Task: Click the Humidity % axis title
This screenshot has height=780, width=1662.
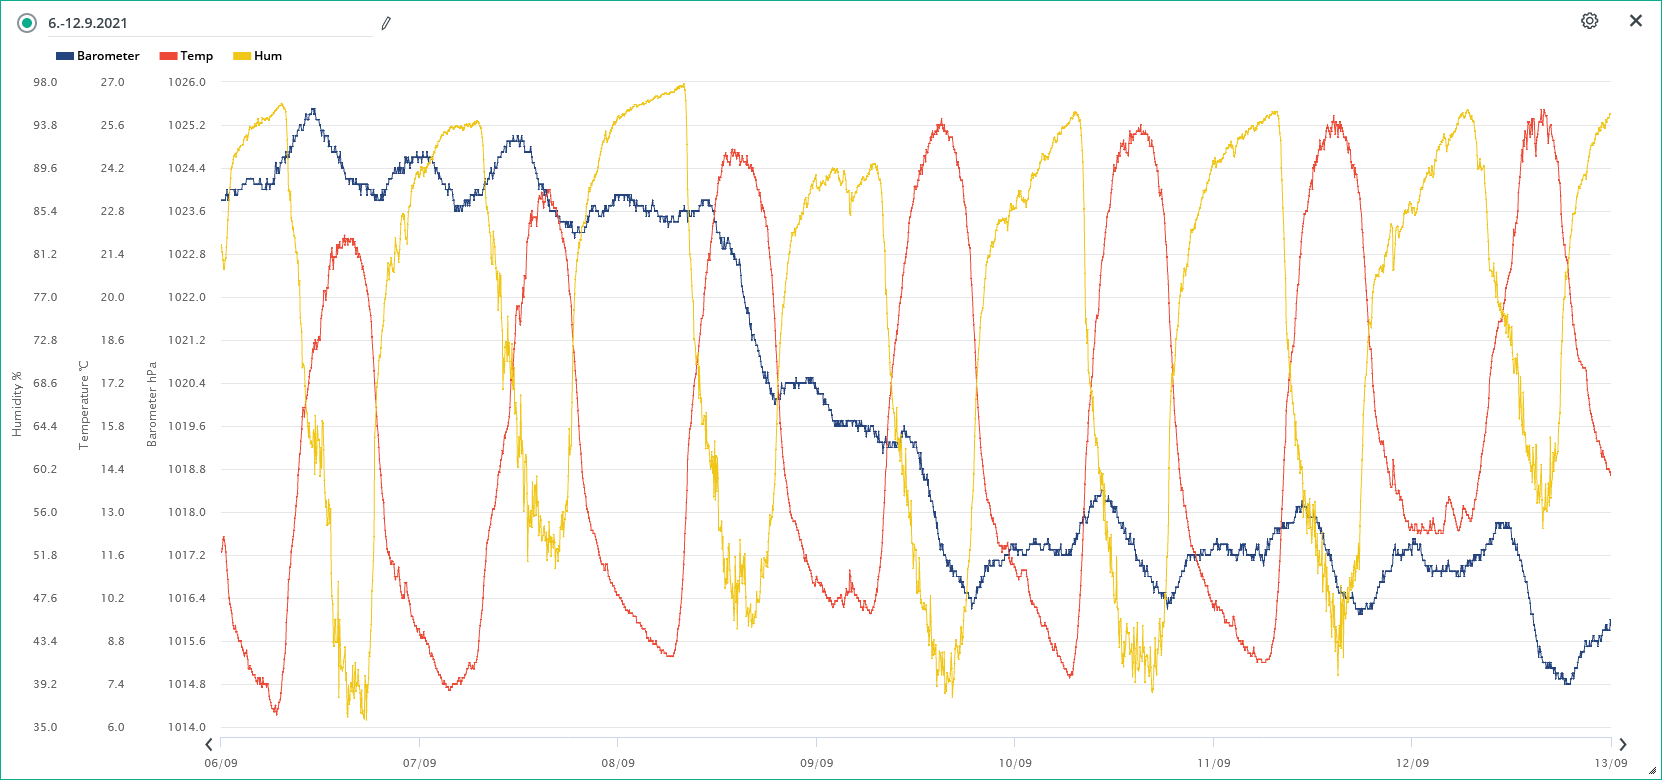Action: coord(16,404)
